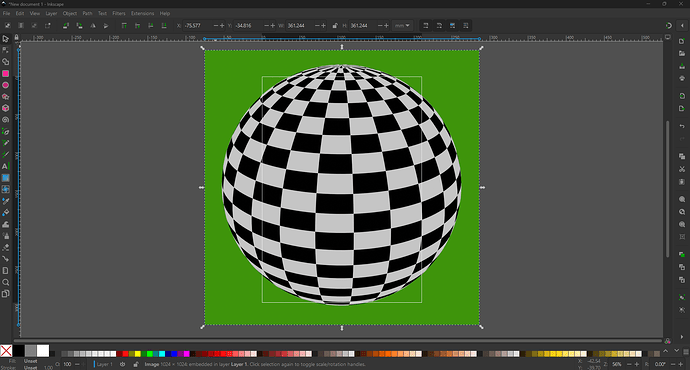Select the Star and polygon tool

click(5, 96)
